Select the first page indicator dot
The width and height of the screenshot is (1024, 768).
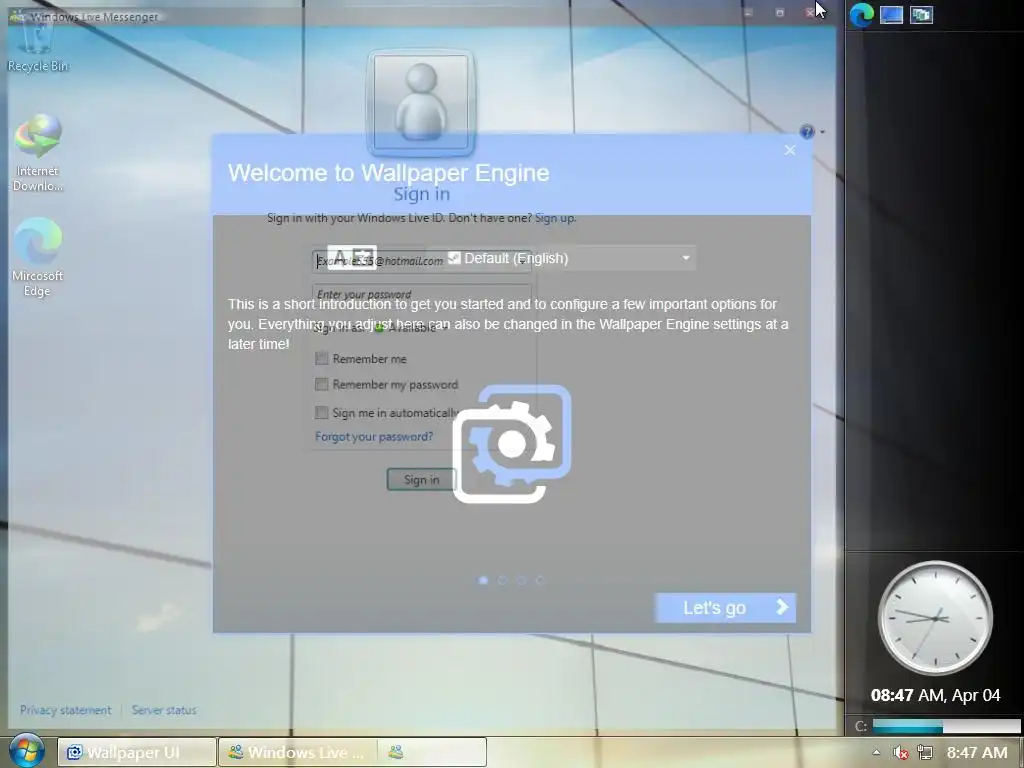point(483,580)
